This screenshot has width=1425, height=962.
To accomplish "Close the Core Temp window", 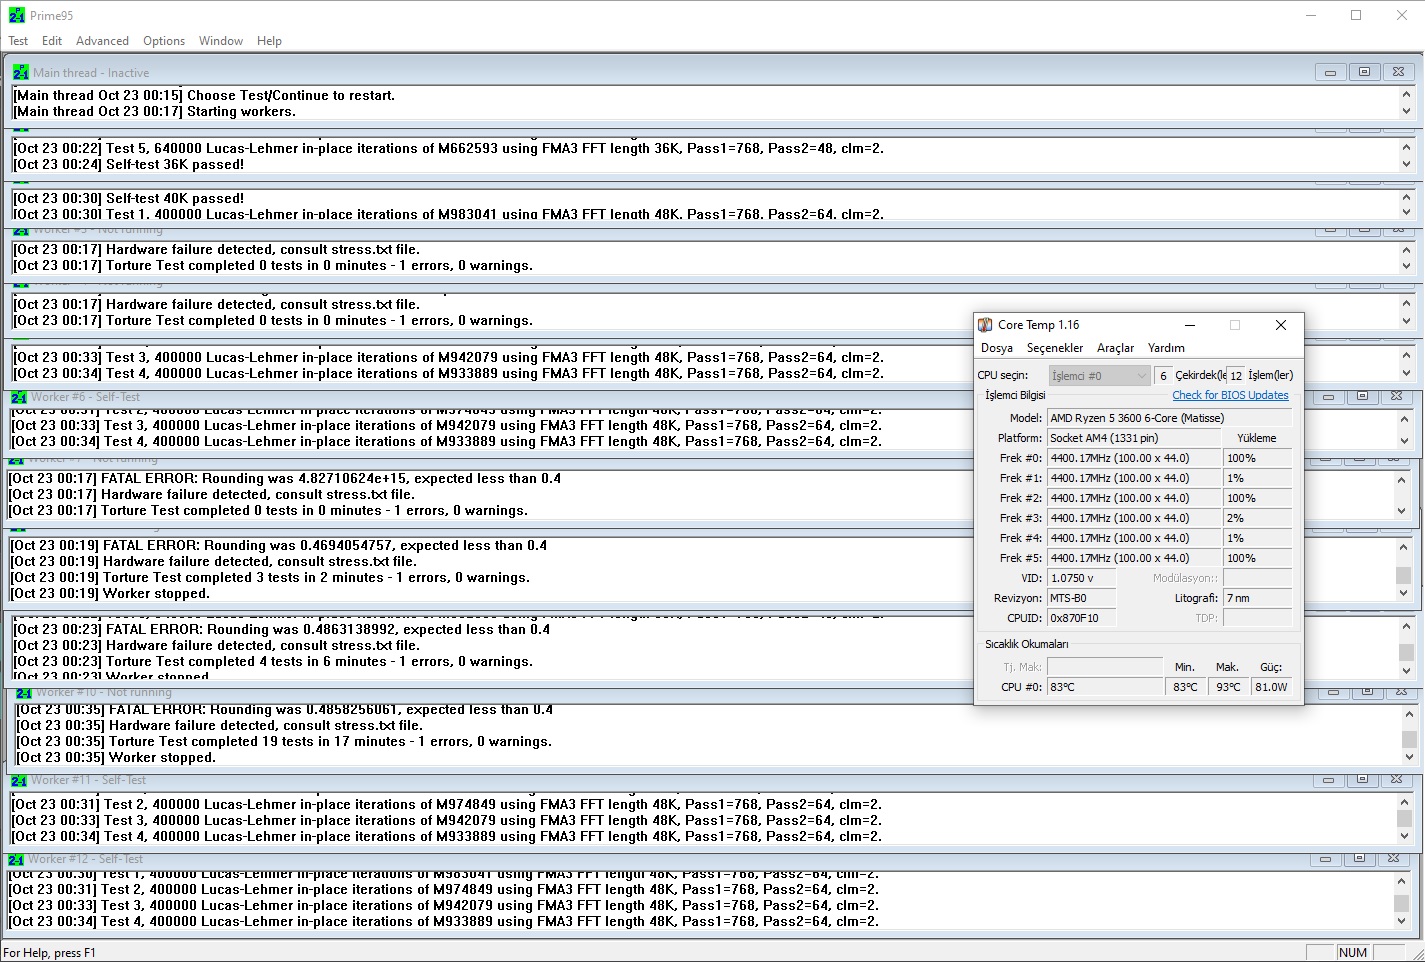I will [x=1281, y=325].
